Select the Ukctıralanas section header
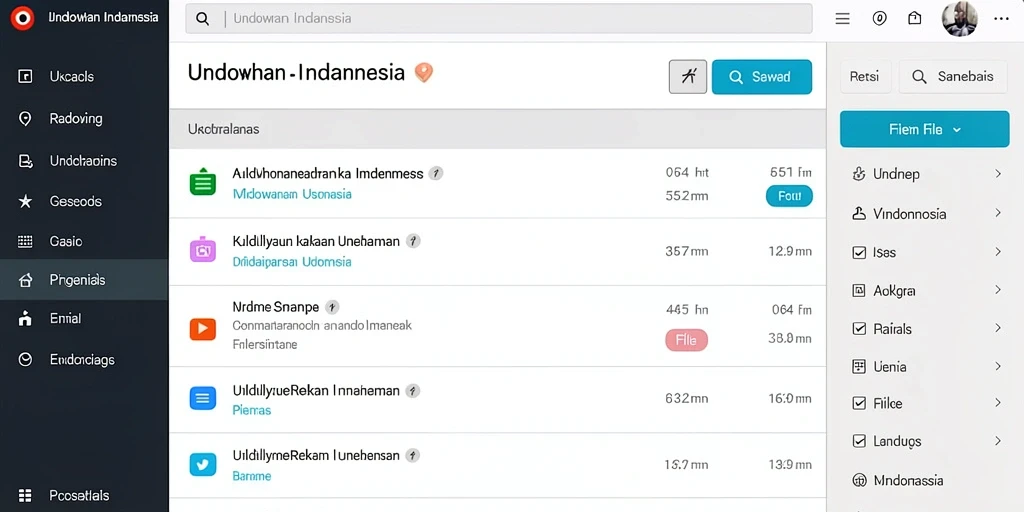1024x512 pixels. (497, 129)
